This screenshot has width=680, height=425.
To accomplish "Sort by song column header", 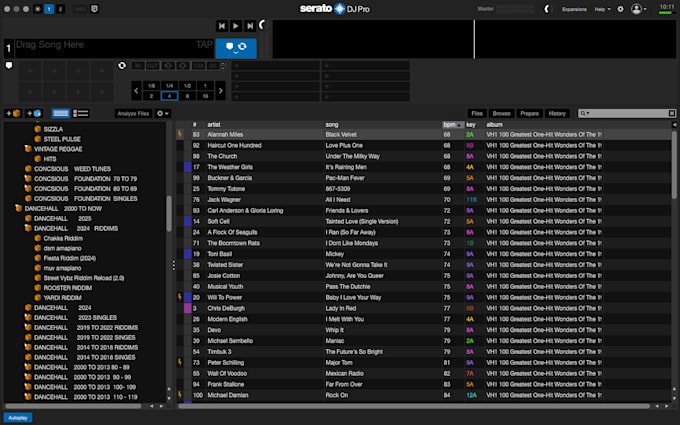I will tap(332, 124).
